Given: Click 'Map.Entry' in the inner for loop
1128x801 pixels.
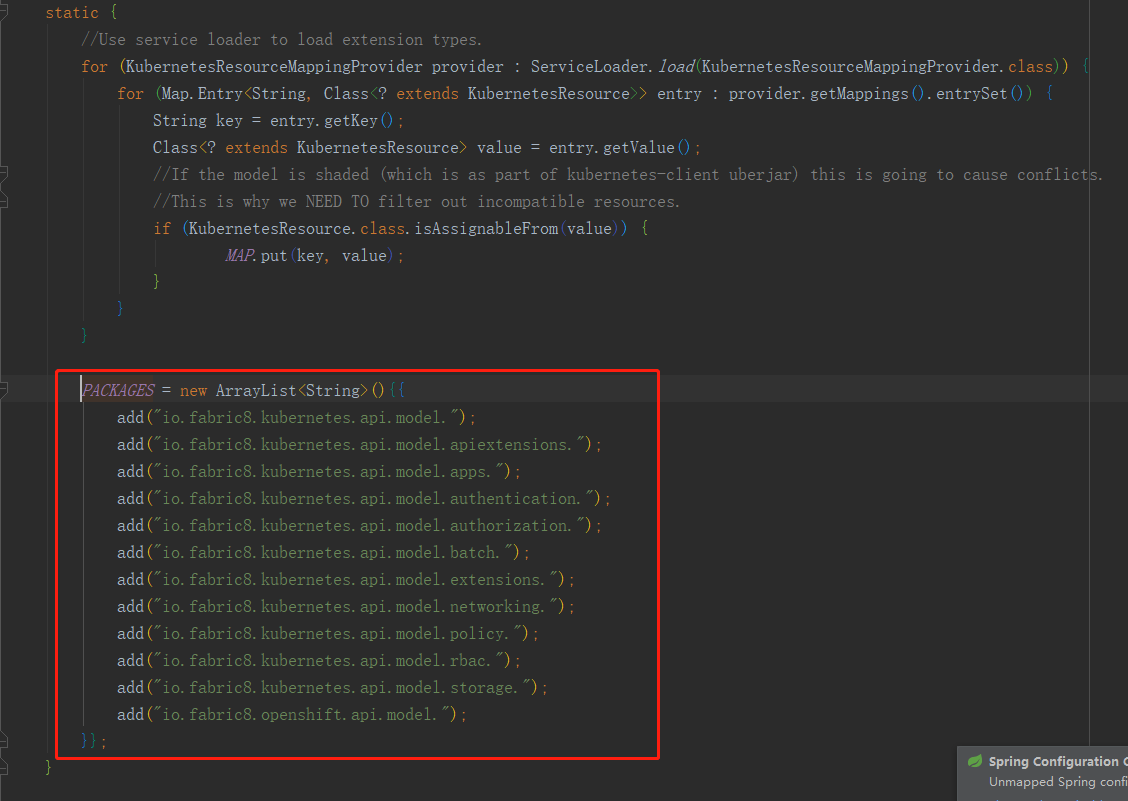Looking at the screenshot, I should click(202, 94).
